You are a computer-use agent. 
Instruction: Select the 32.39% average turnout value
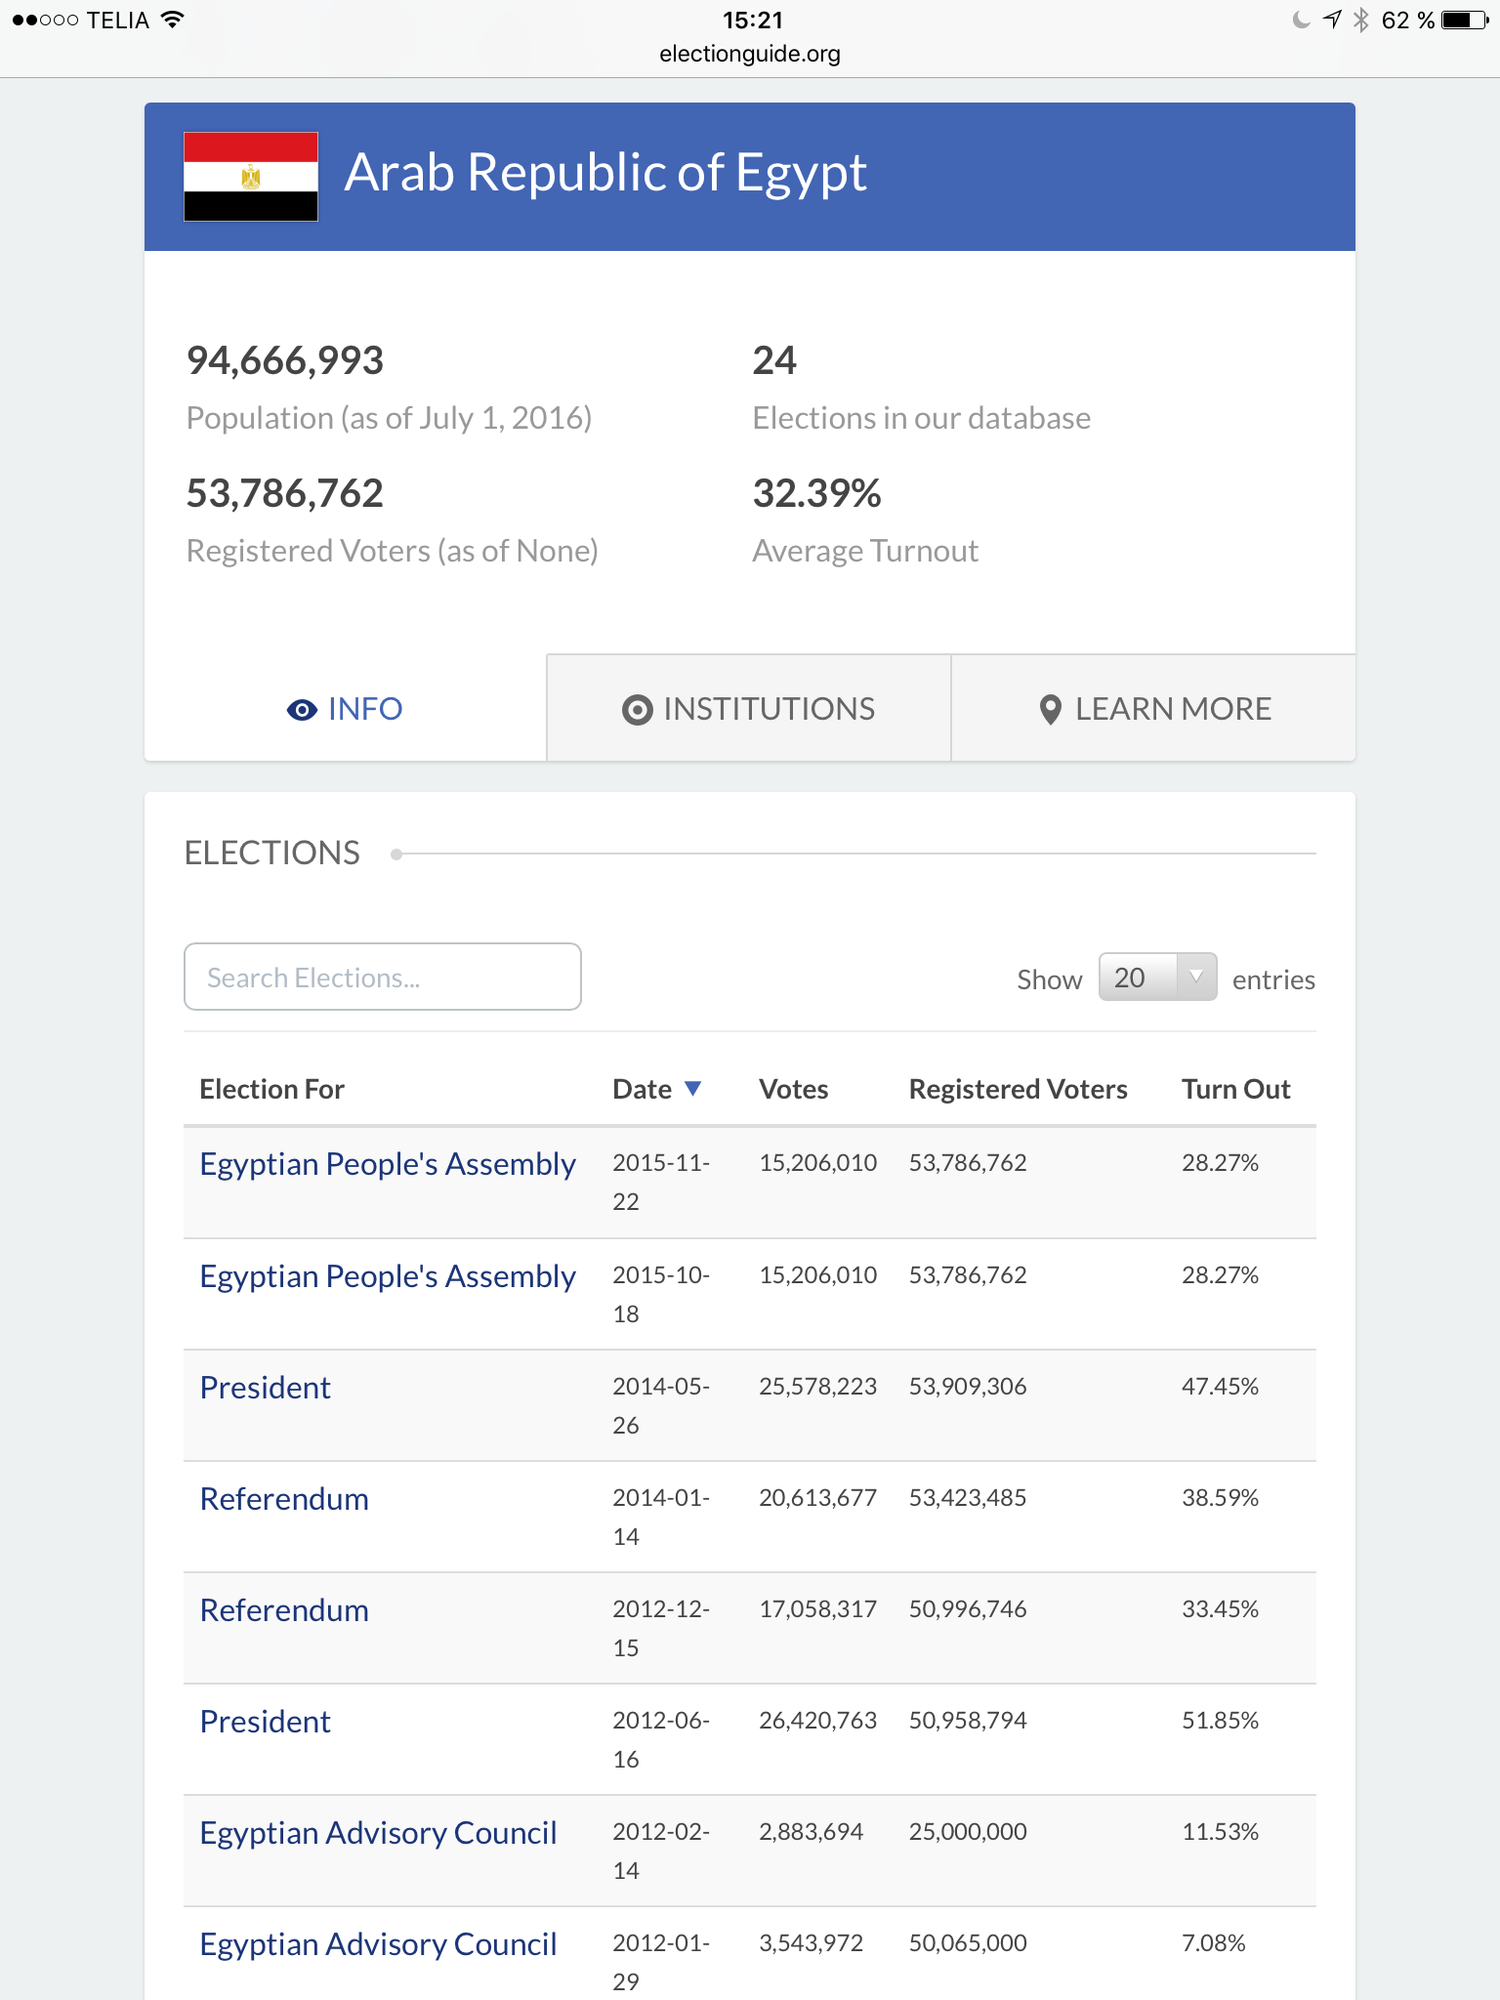(x=817, y=493)
